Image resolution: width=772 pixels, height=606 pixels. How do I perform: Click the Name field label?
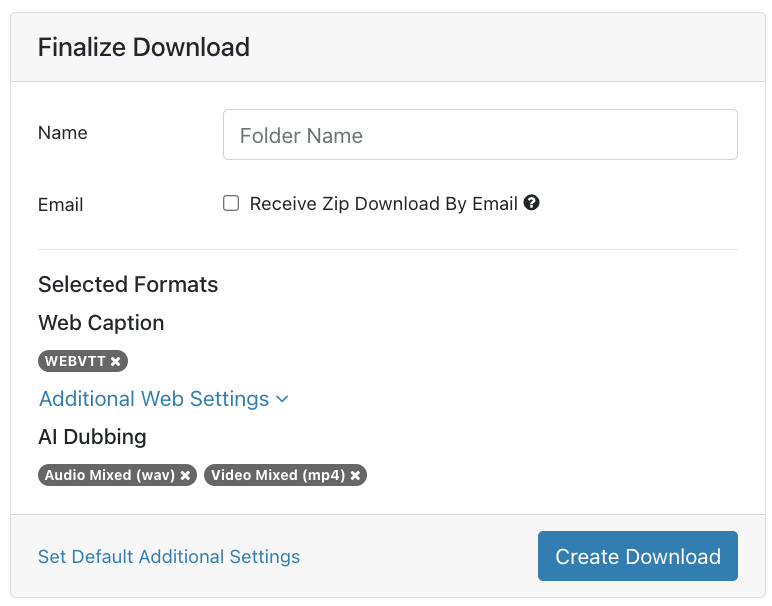pyautogui.click(x=63, y=133)
